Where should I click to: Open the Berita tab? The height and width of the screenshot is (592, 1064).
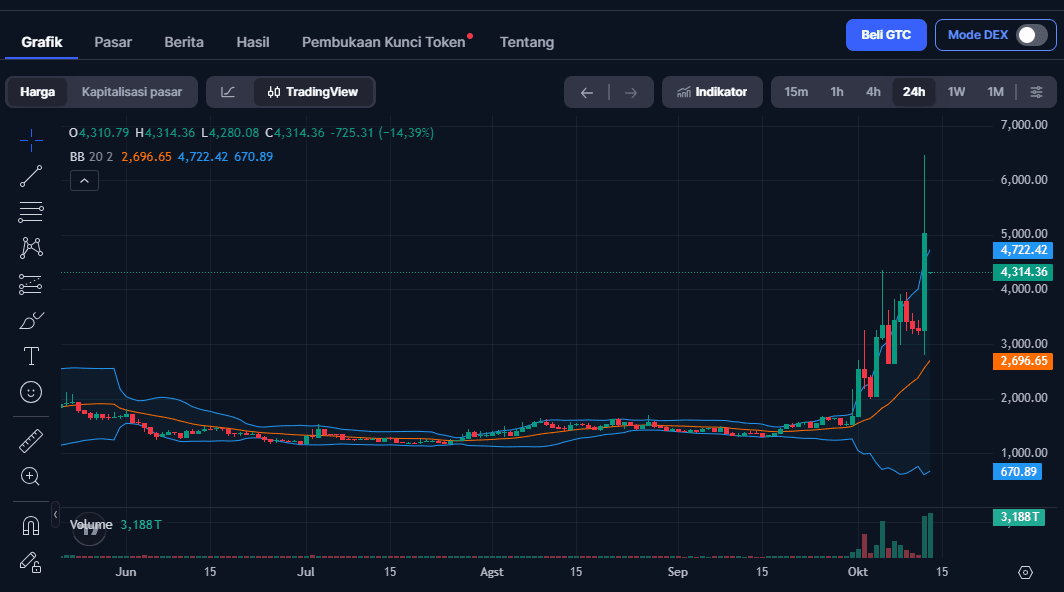tap(184, 42)
